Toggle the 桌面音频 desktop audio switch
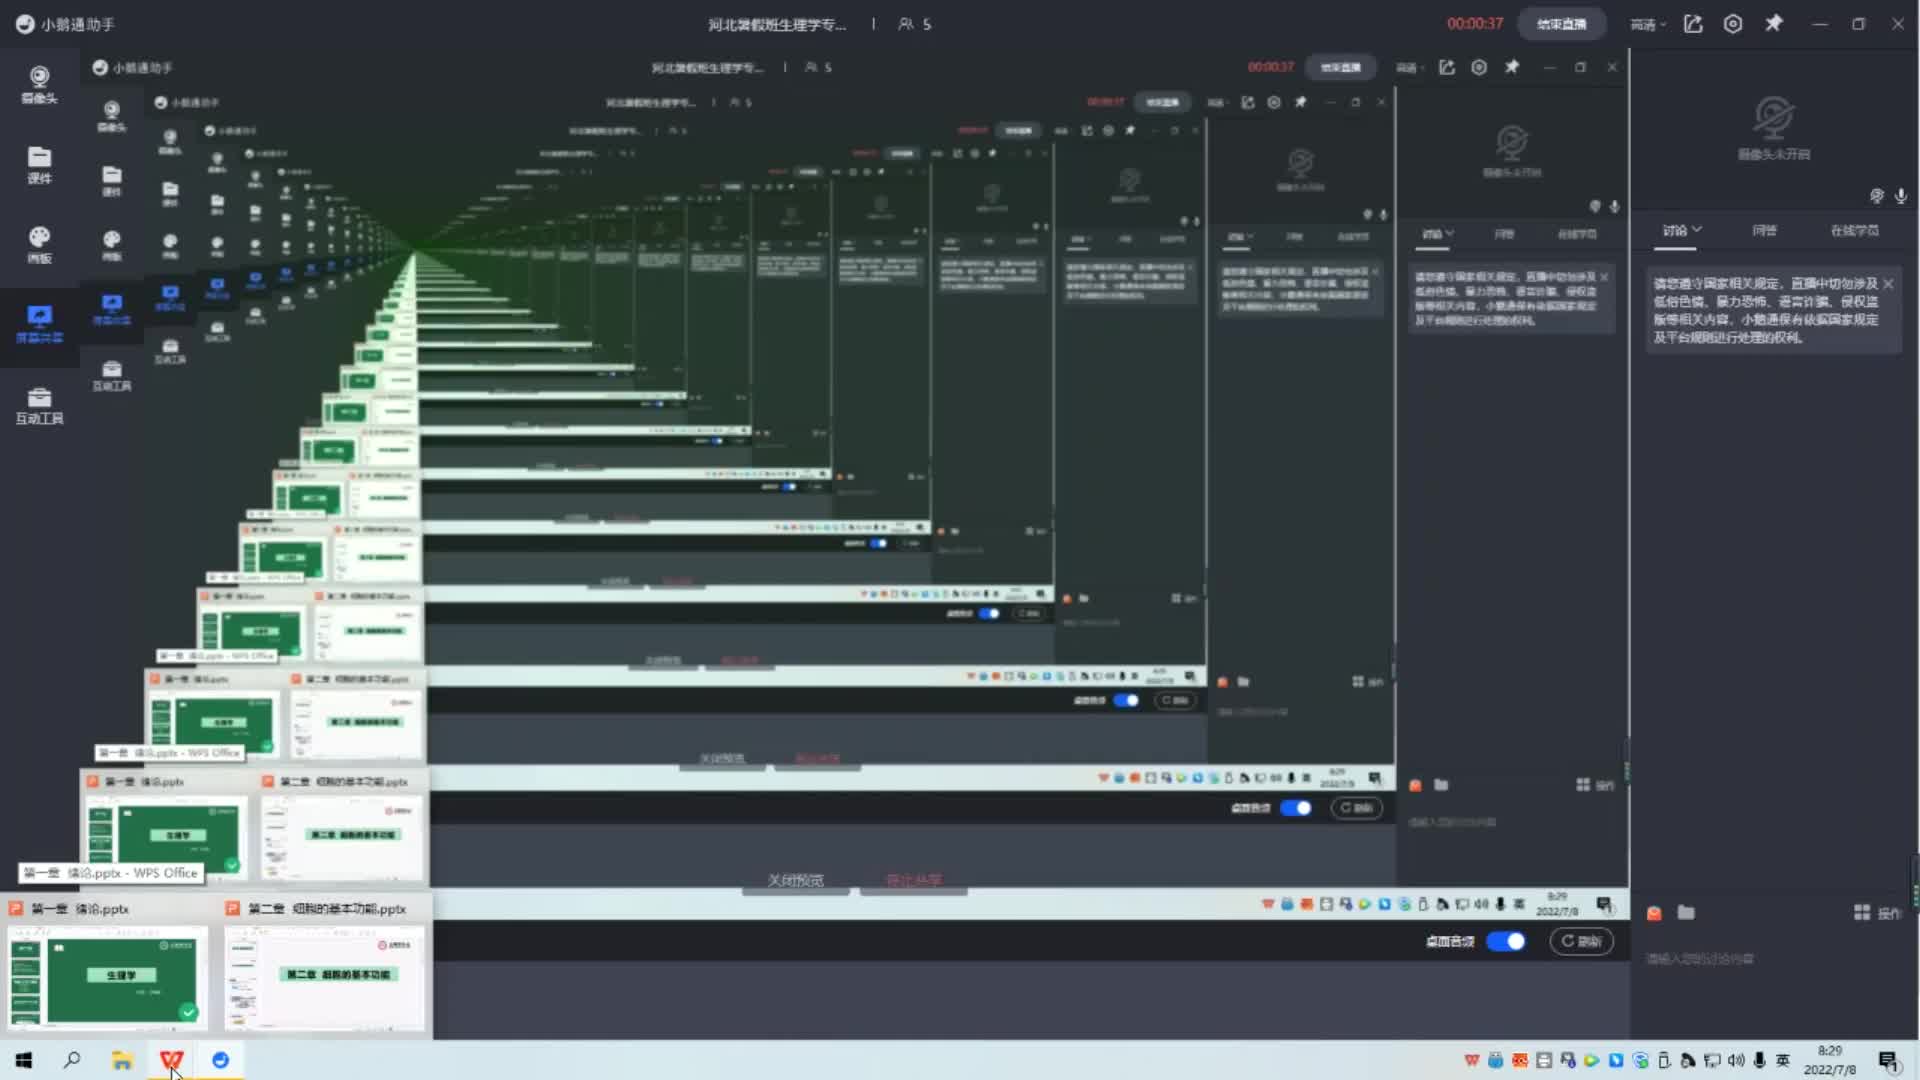The width and height of the screenshot is (1920, 1080). pyautogui.click(x=1505, y=941)
